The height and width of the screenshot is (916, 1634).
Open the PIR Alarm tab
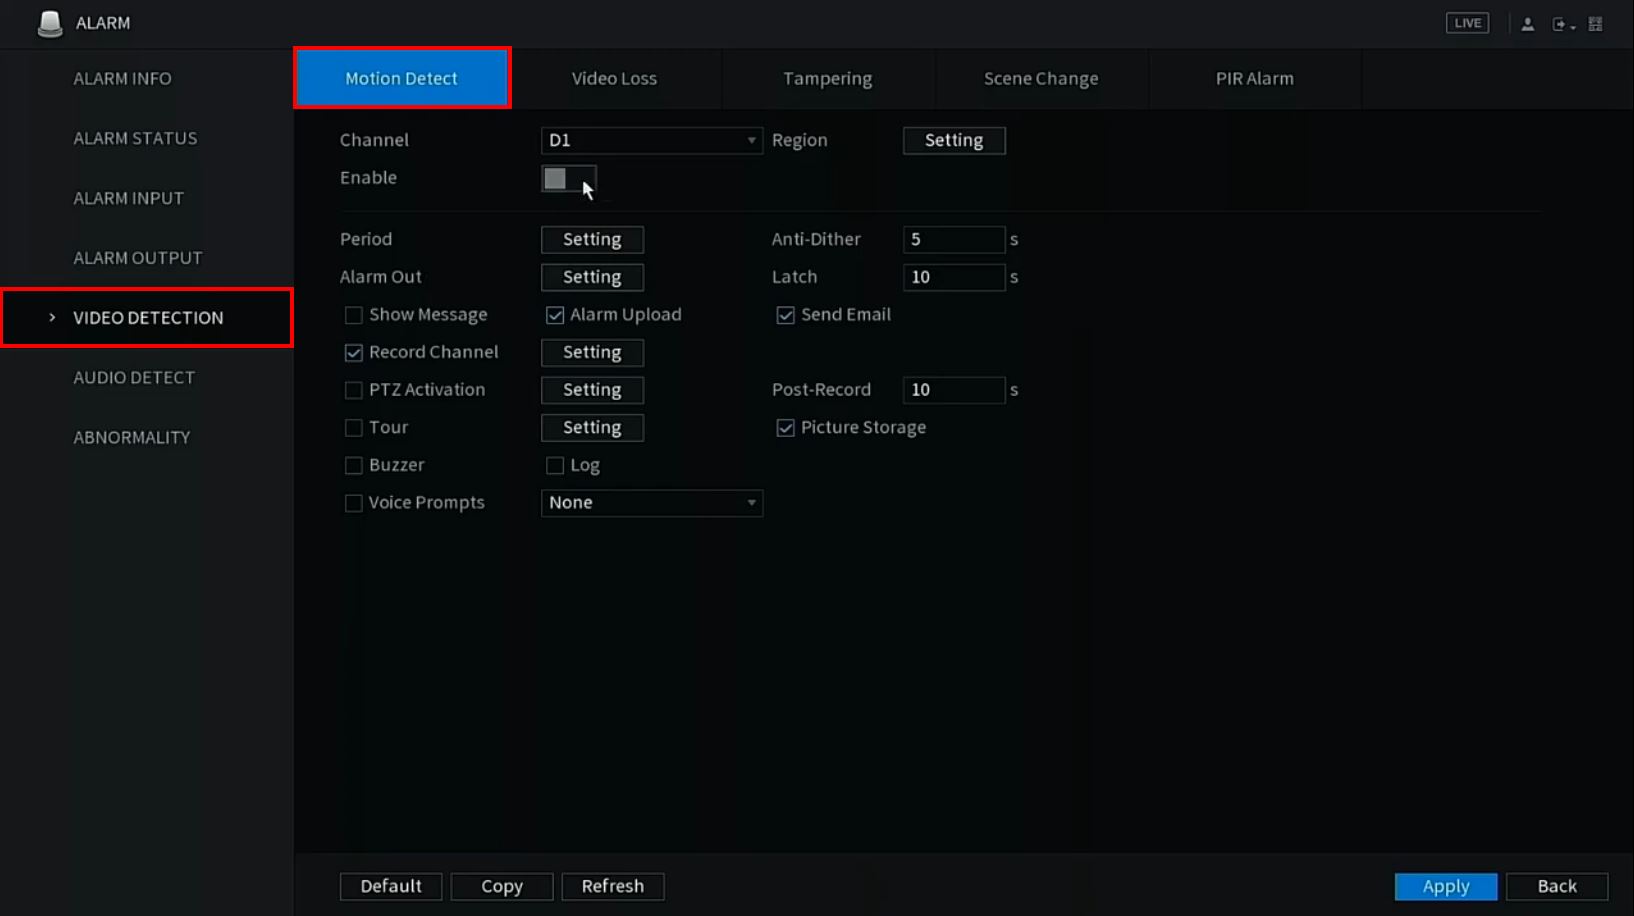click(1254, 79)
